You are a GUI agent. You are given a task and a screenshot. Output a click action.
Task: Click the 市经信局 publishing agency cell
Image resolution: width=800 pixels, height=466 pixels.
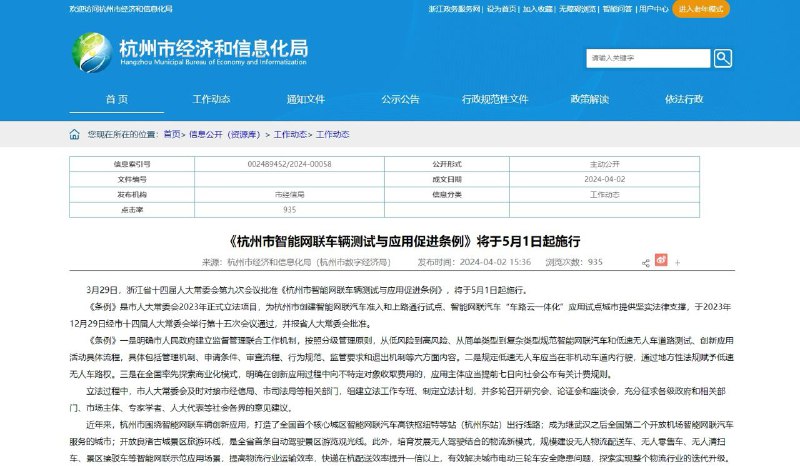point(289,194)
